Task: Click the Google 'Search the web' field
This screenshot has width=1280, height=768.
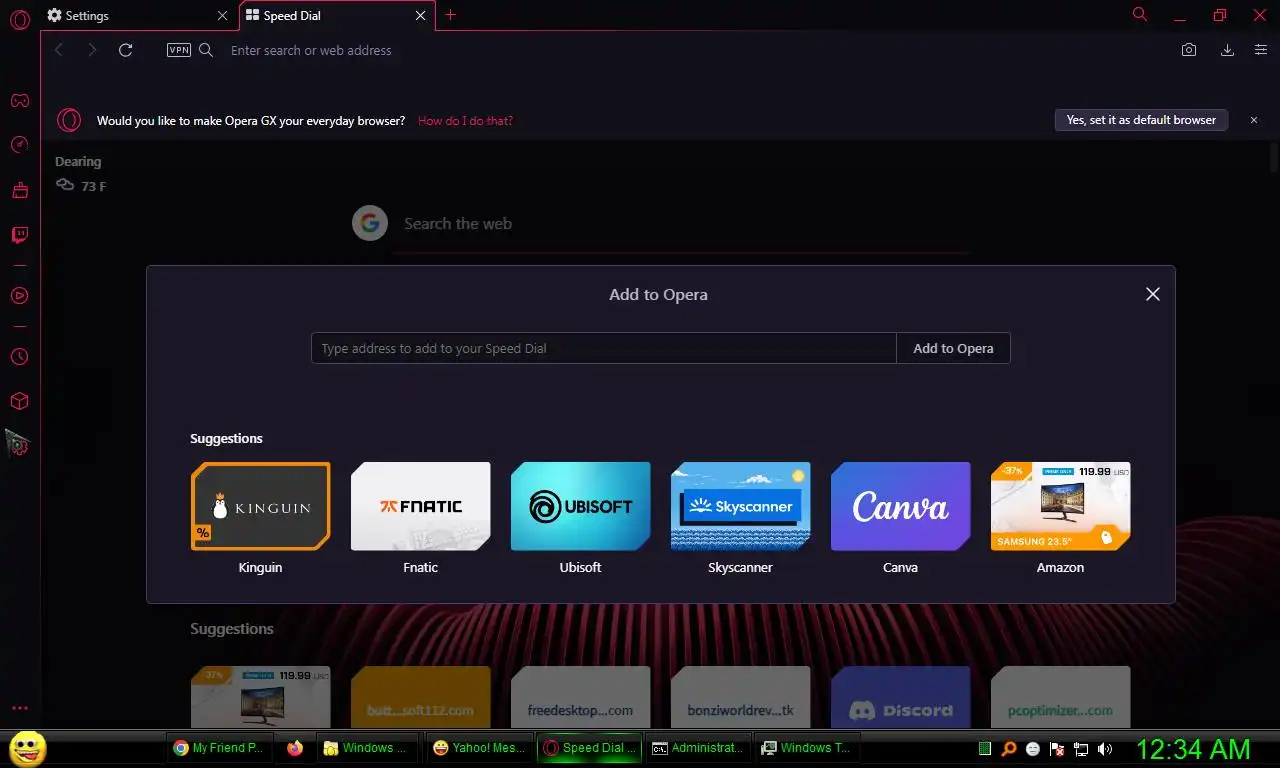Action: [x=680, y=224]
